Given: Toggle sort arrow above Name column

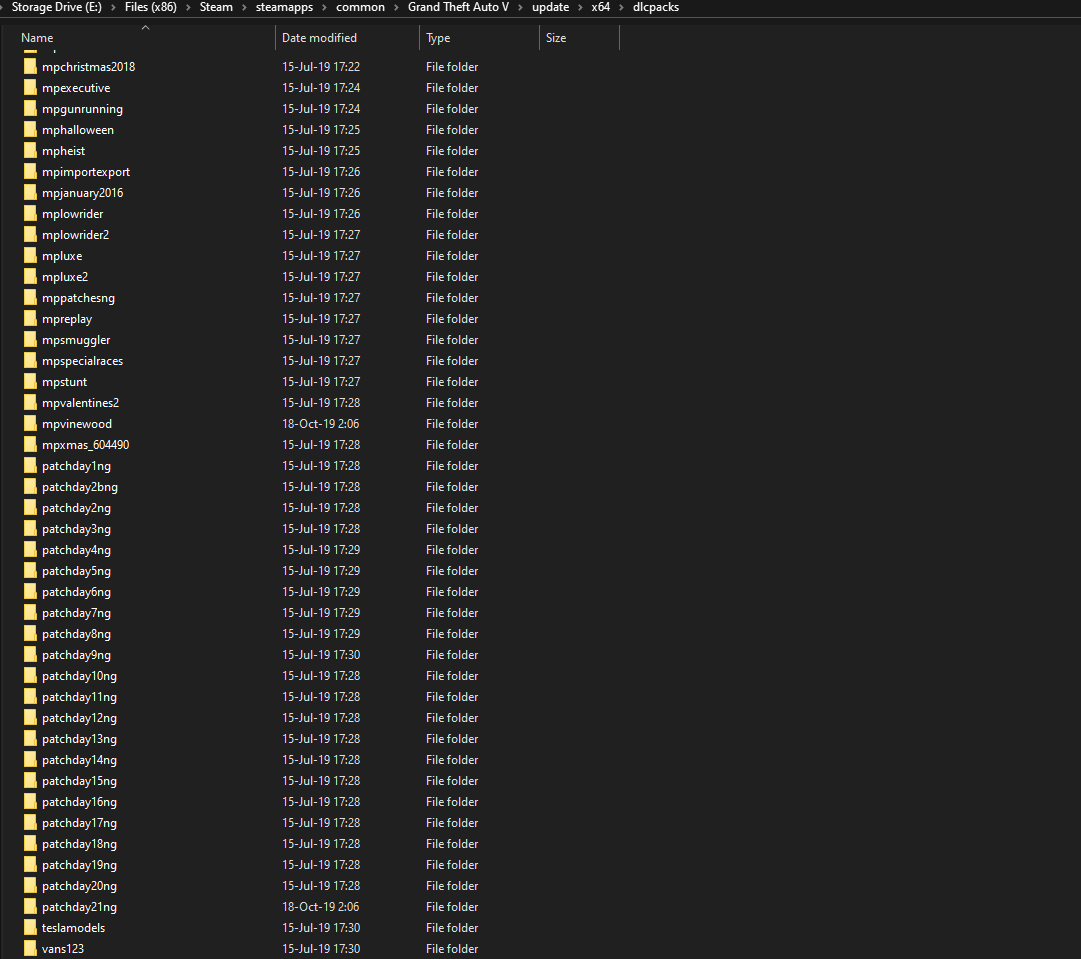Looking at the screenshot, I should pos(145,28).
